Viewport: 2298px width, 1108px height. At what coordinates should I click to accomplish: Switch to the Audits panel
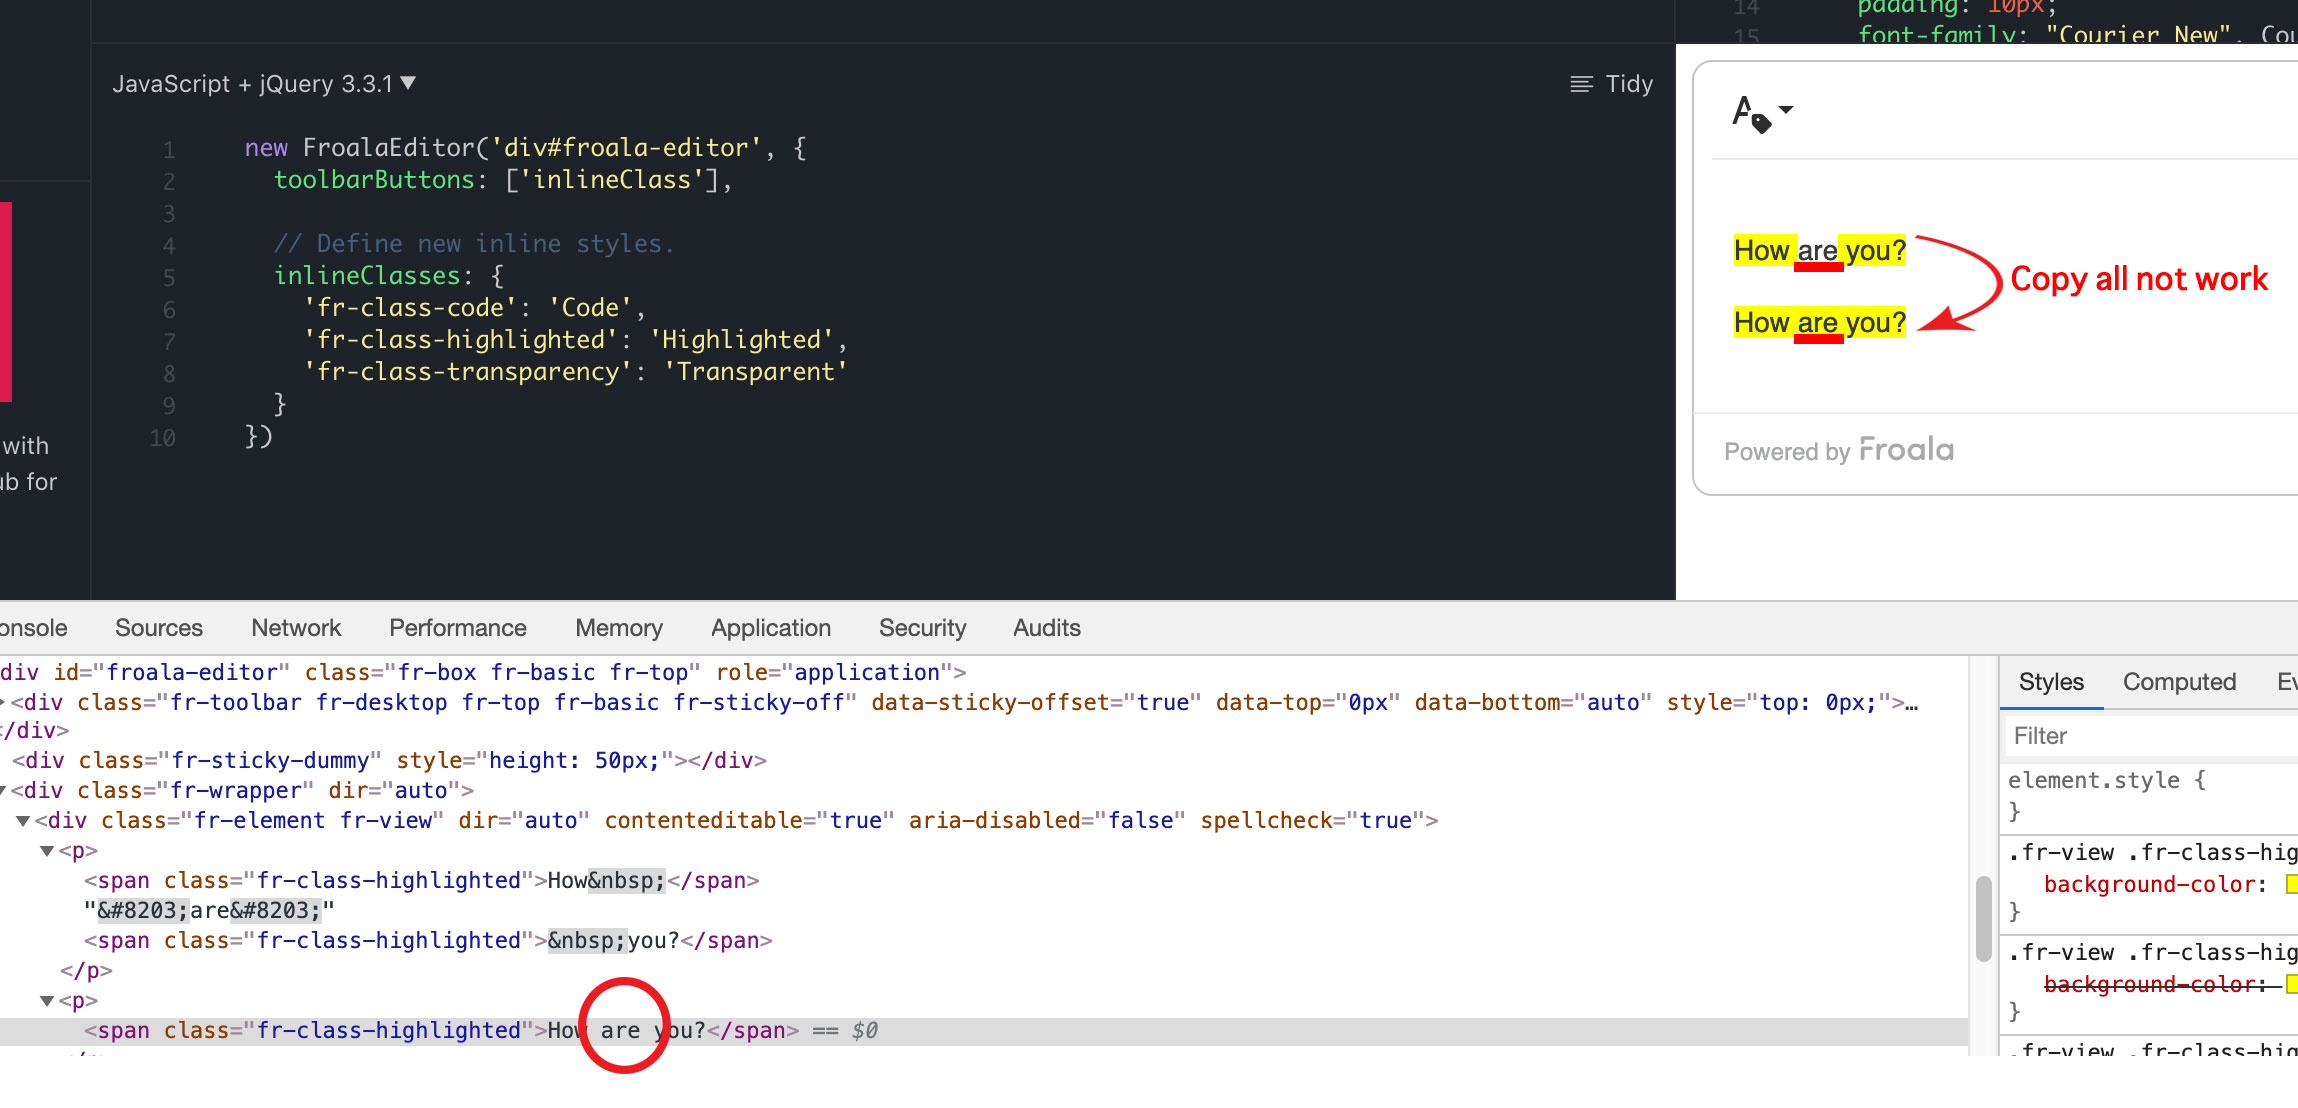(1046, 628)
